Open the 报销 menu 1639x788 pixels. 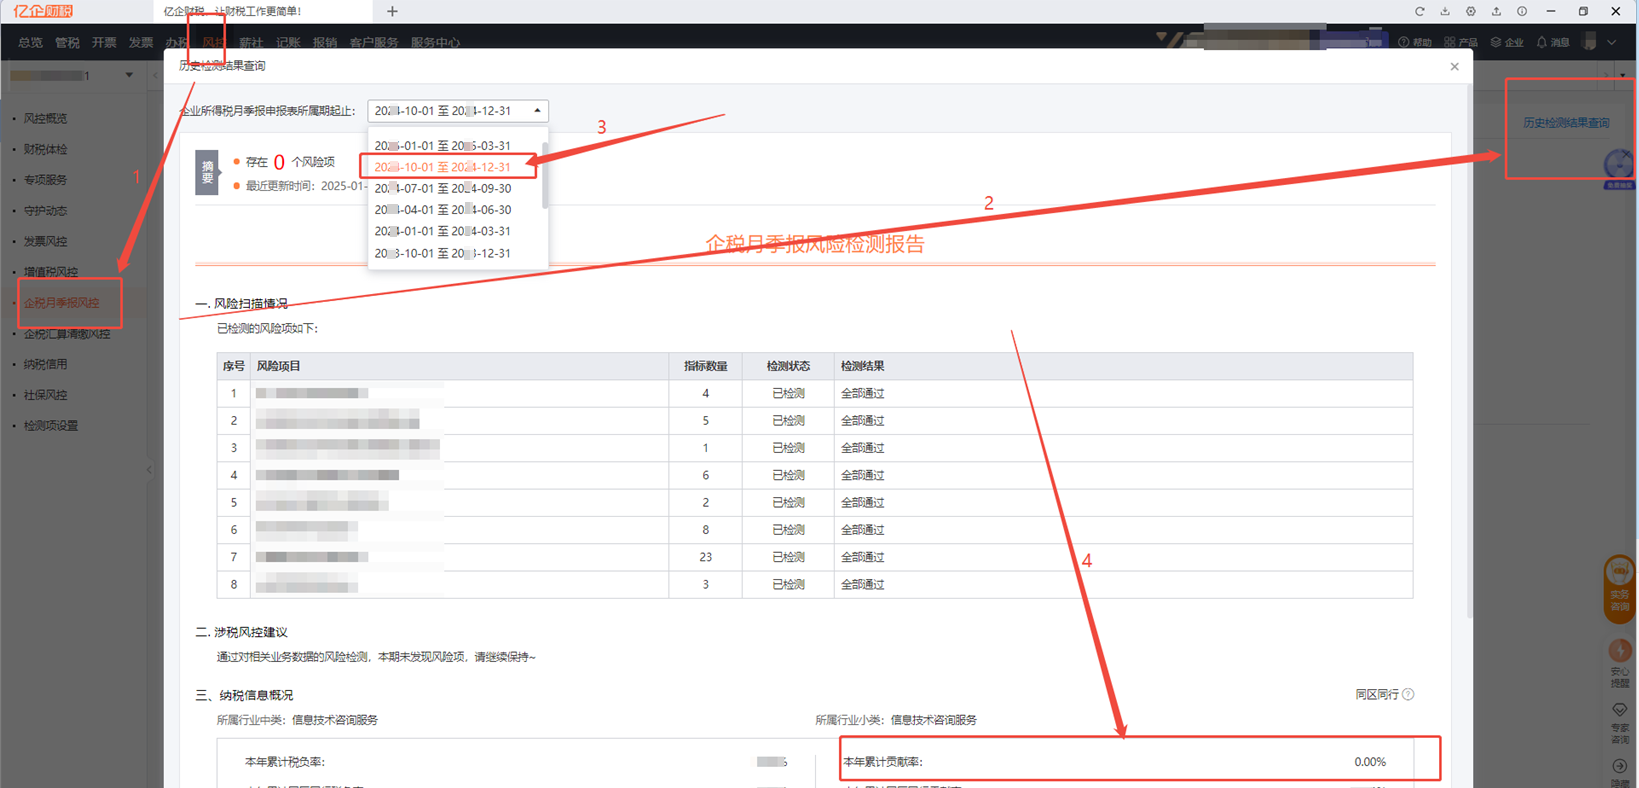click(325, 42)
